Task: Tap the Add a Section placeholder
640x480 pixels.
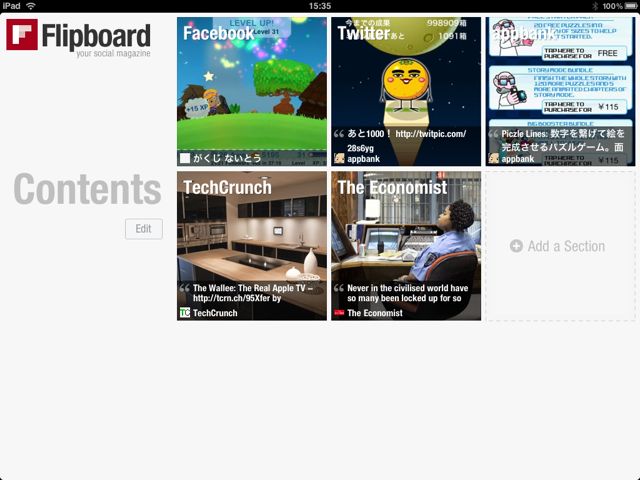Action: pyautogui.click(x=560, y=246)
